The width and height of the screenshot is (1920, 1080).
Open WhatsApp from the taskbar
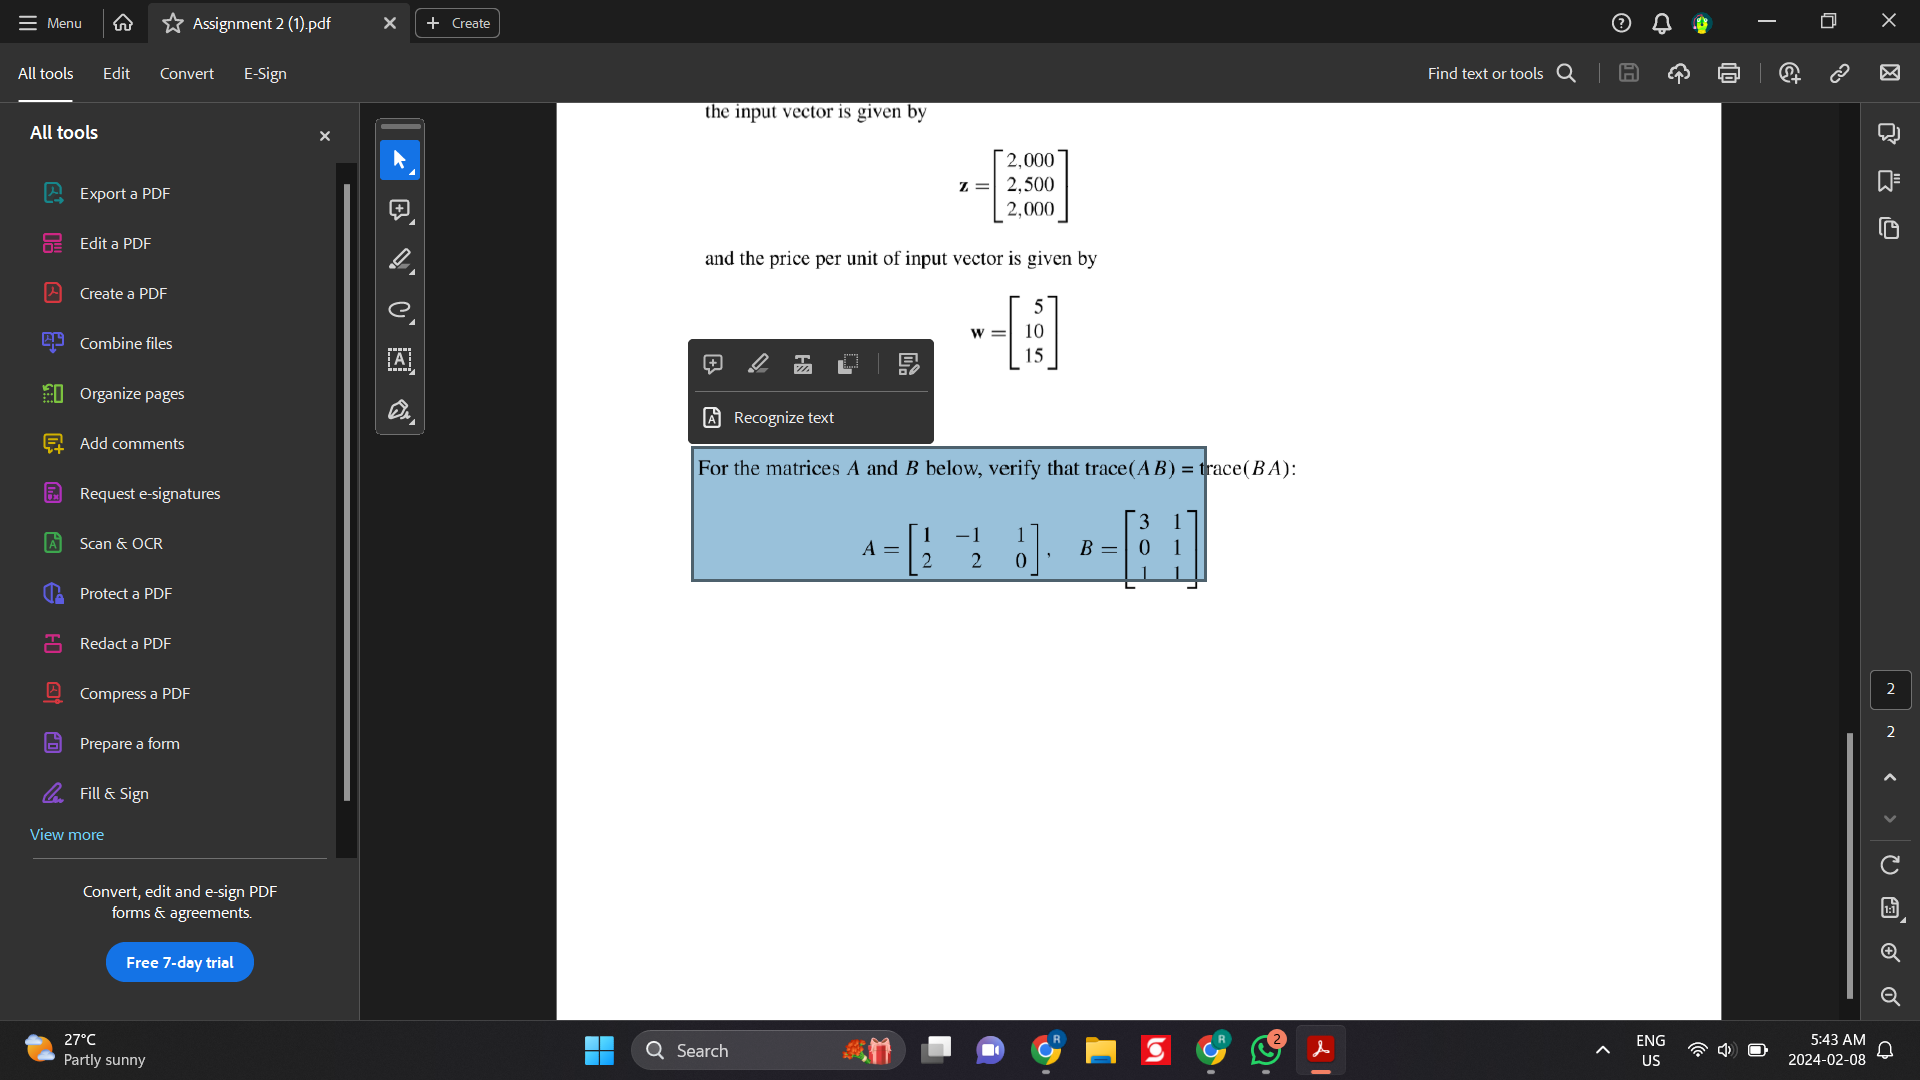1265,1050
